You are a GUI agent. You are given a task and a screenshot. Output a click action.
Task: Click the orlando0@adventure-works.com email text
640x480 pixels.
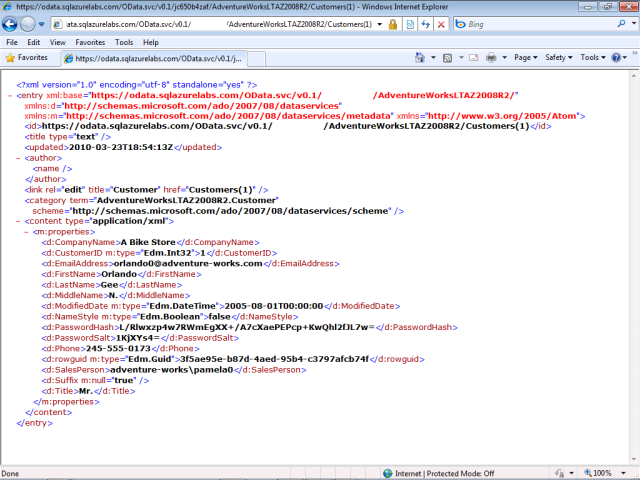coord(188,263)
